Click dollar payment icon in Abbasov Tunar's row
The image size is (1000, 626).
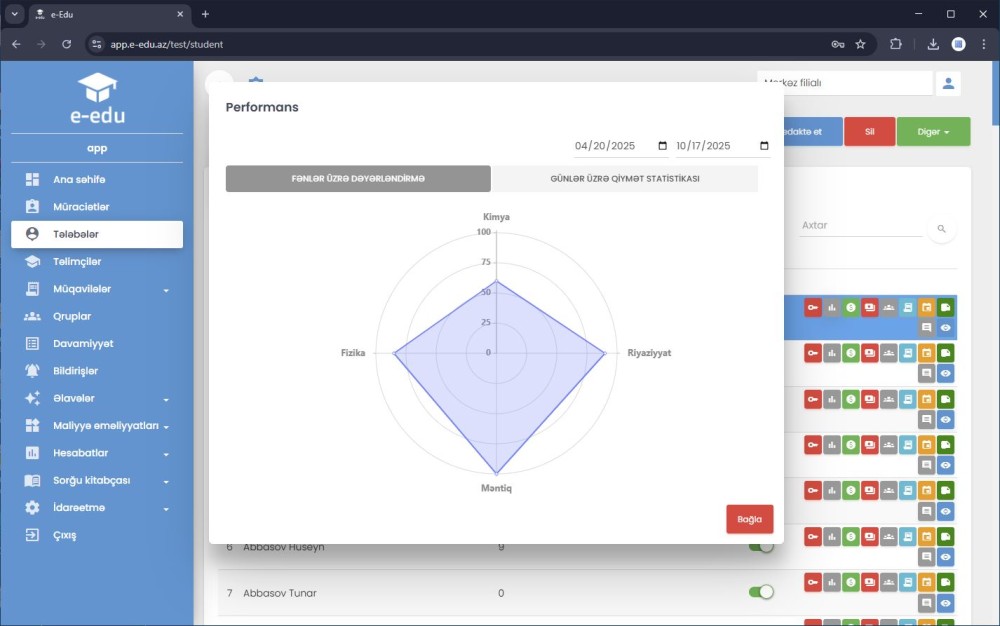pos(850,581)
